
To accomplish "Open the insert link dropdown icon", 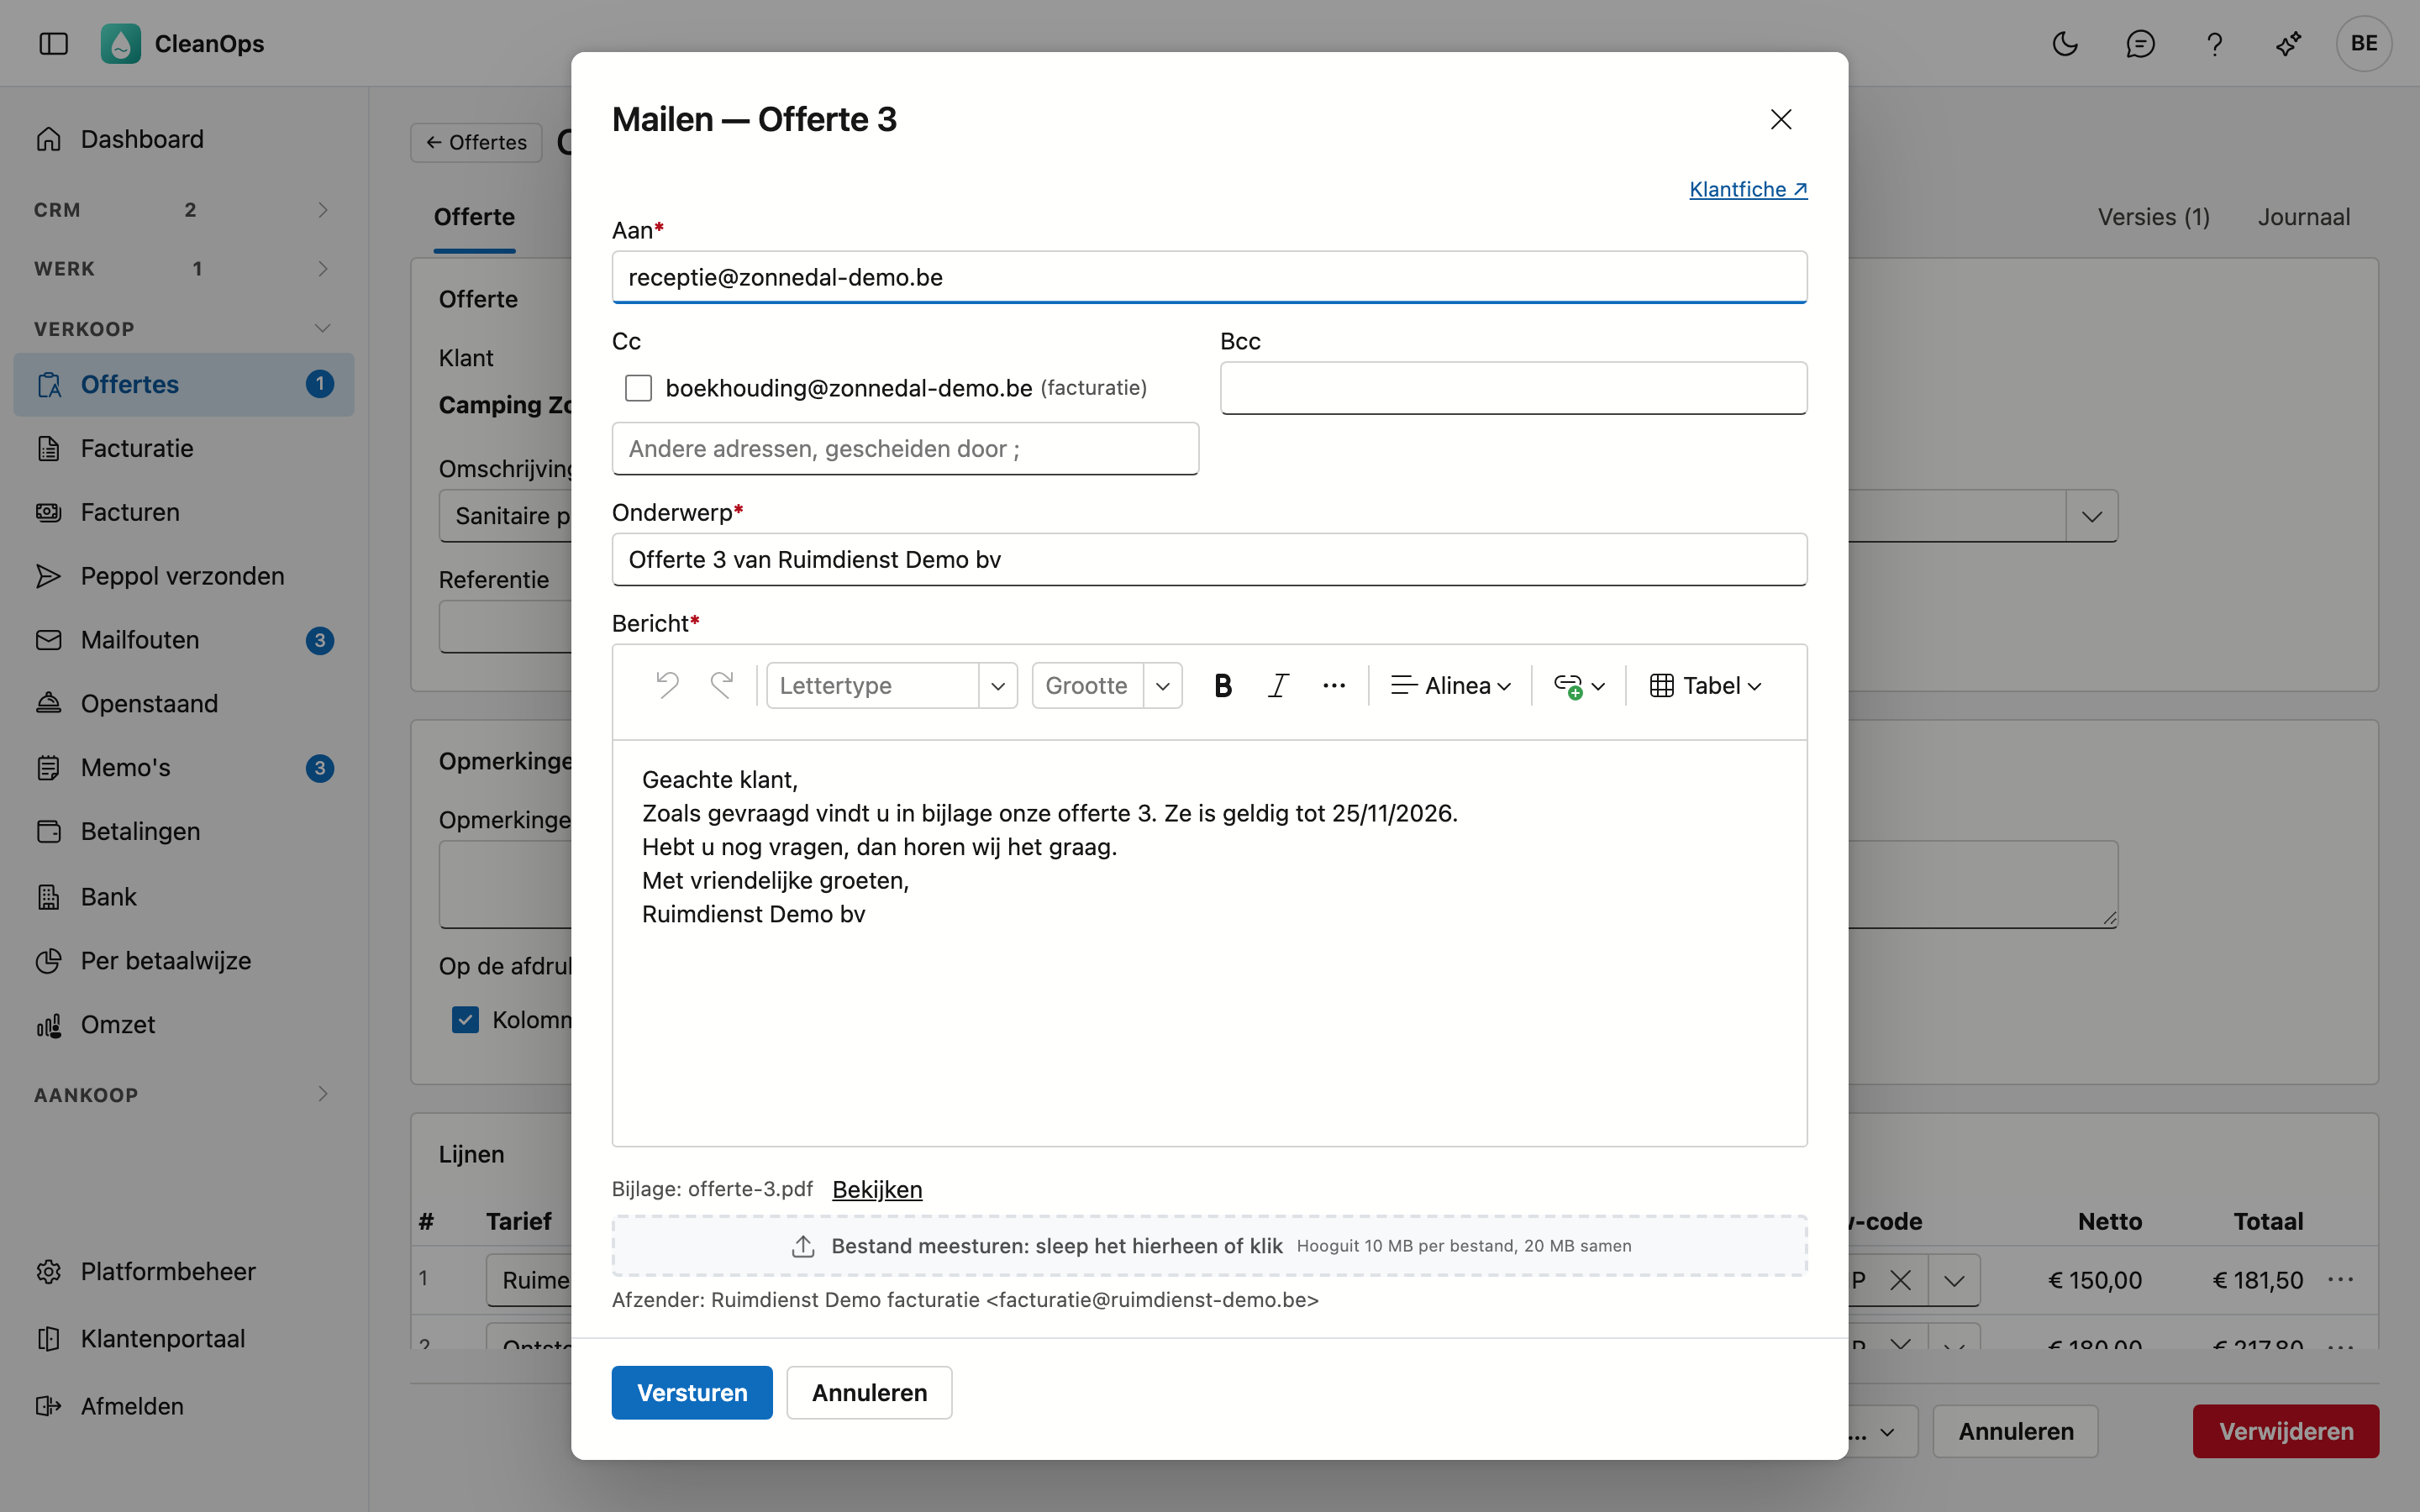I will tap(1579, 685).
